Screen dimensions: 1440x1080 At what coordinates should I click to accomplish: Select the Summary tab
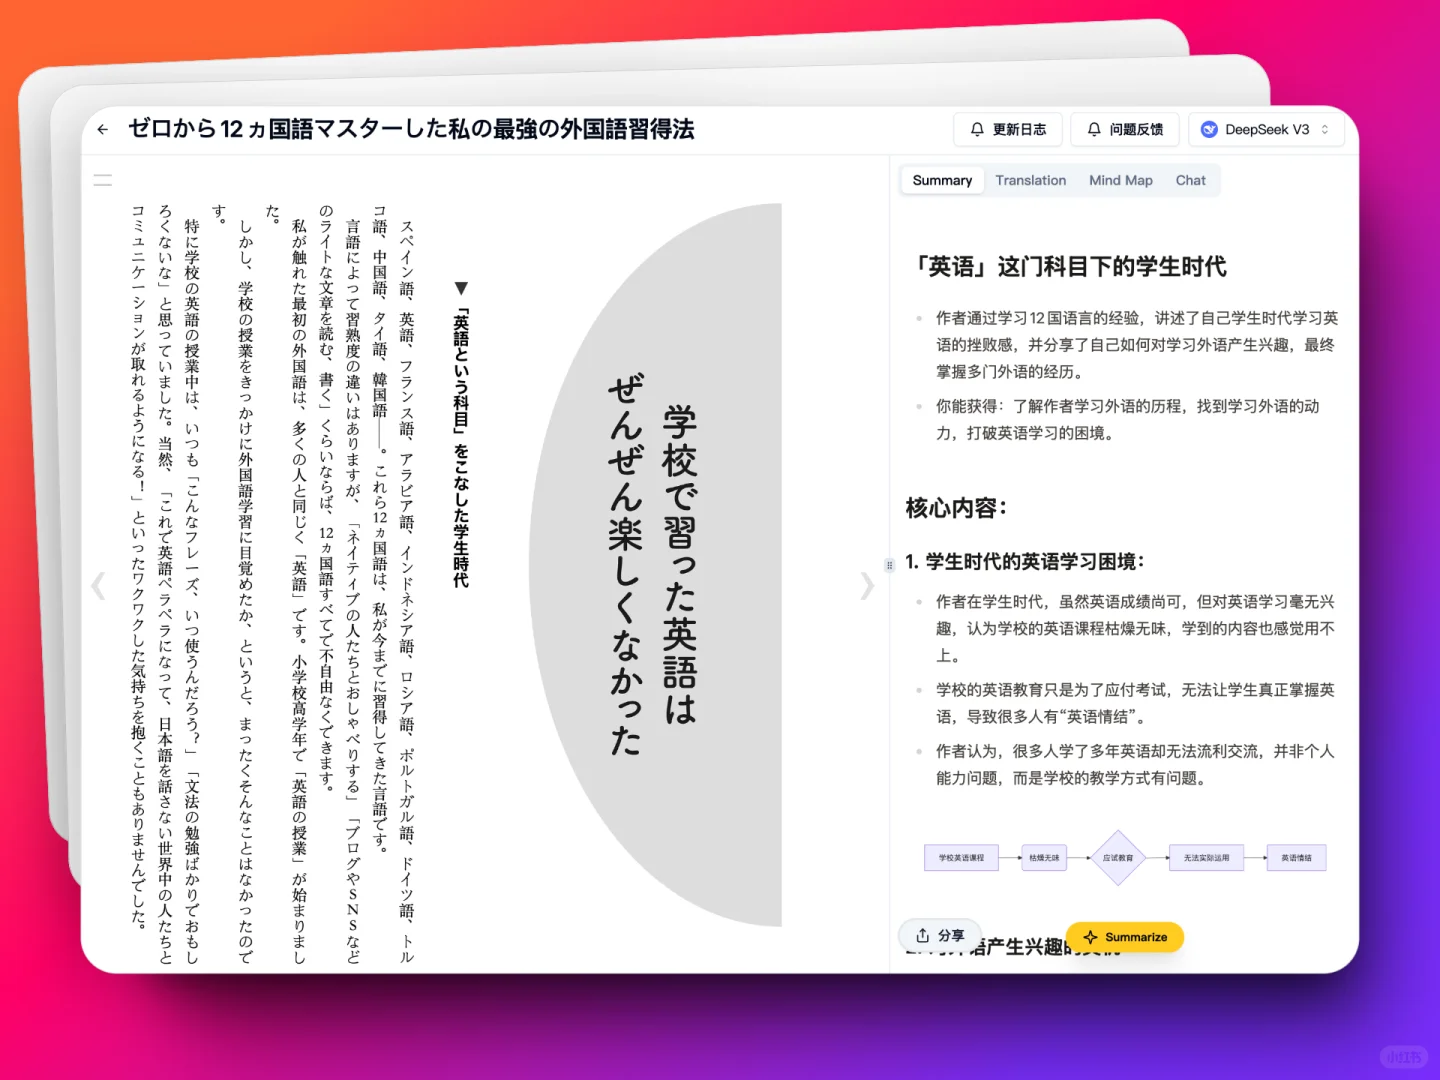point(941,180)
